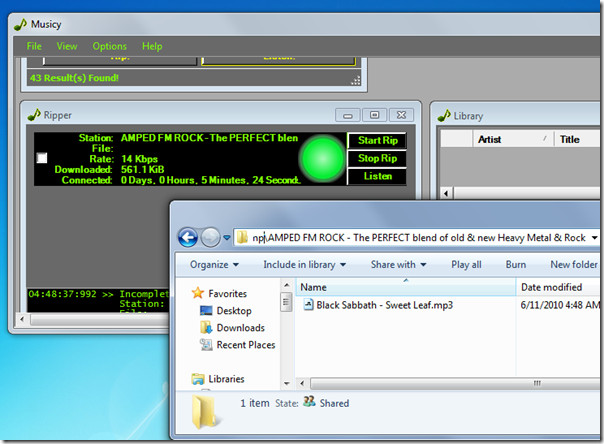
Task: Open the Share with dropdown
Action: tap(398, 265)
